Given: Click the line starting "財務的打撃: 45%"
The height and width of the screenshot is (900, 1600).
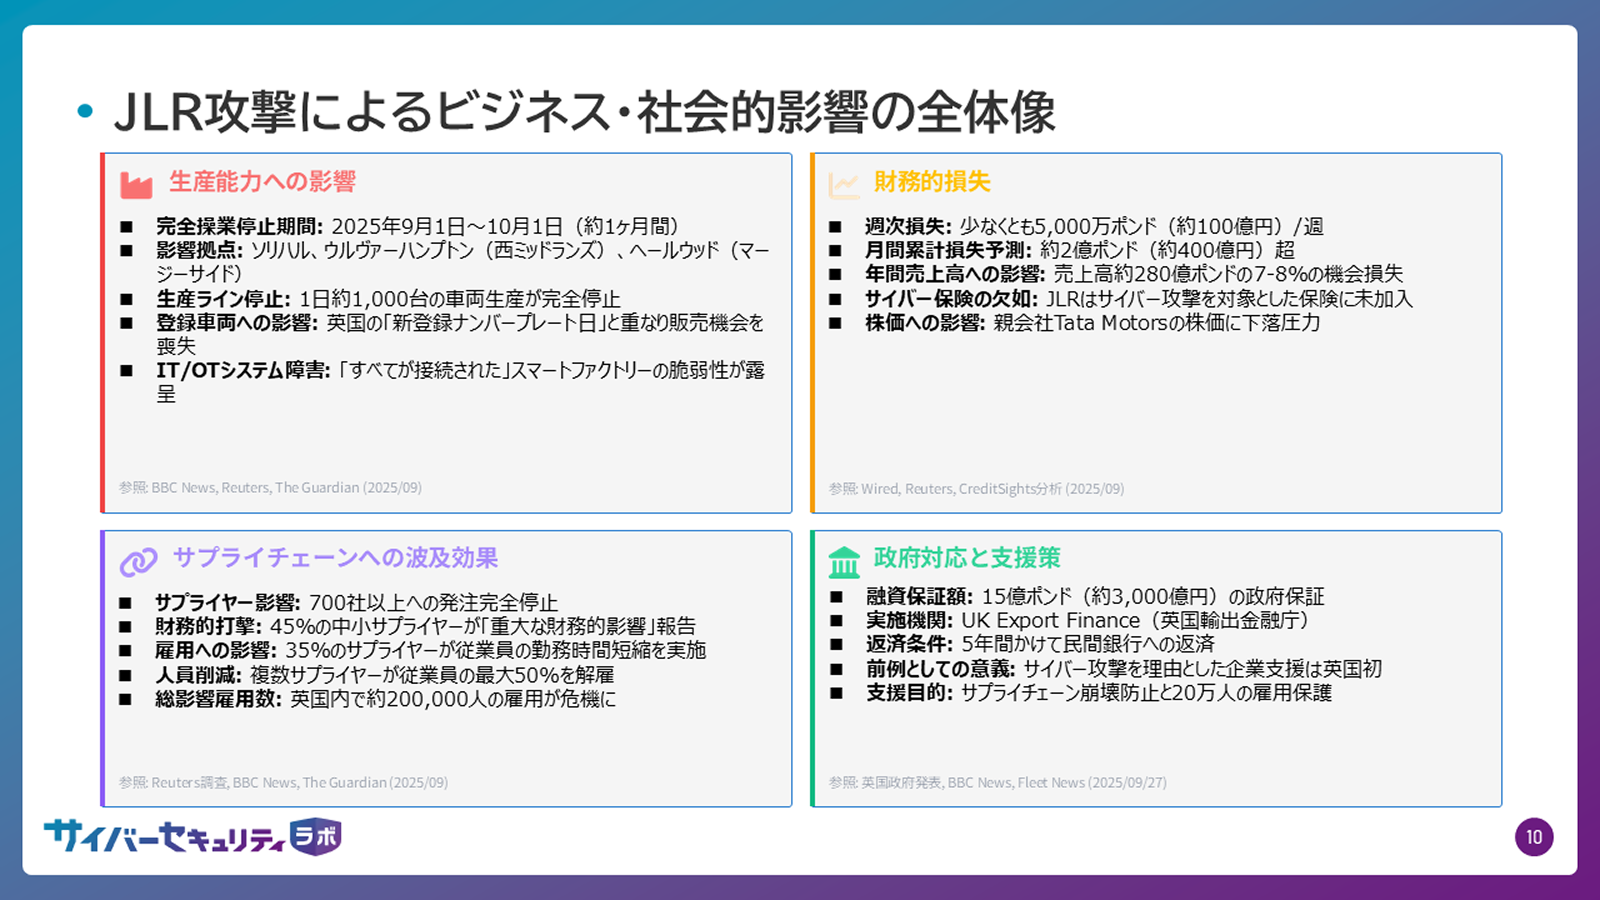Looking at the screenshot, I should 425,626.
